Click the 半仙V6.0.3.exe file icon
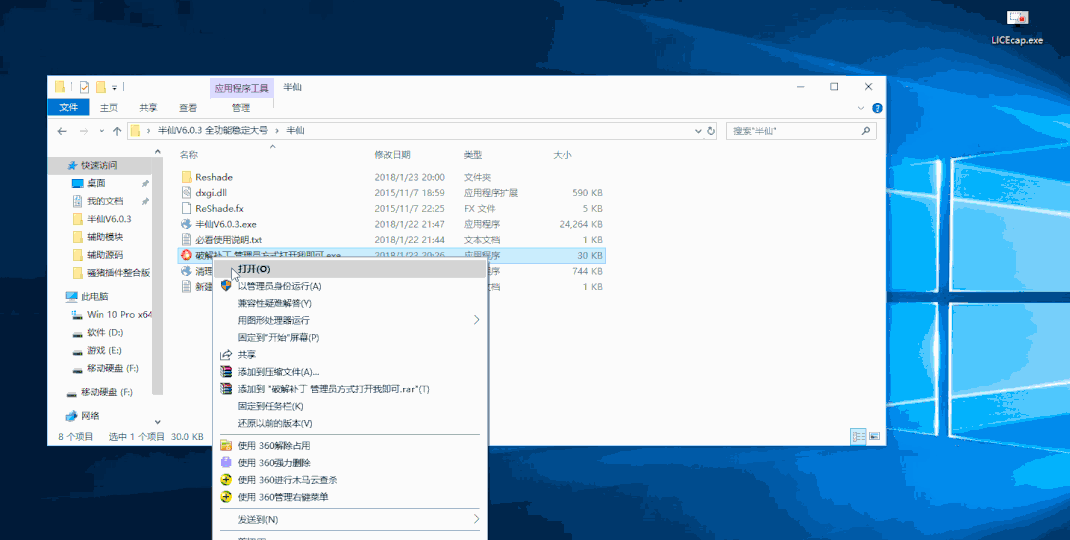 [x=186, y=224]
